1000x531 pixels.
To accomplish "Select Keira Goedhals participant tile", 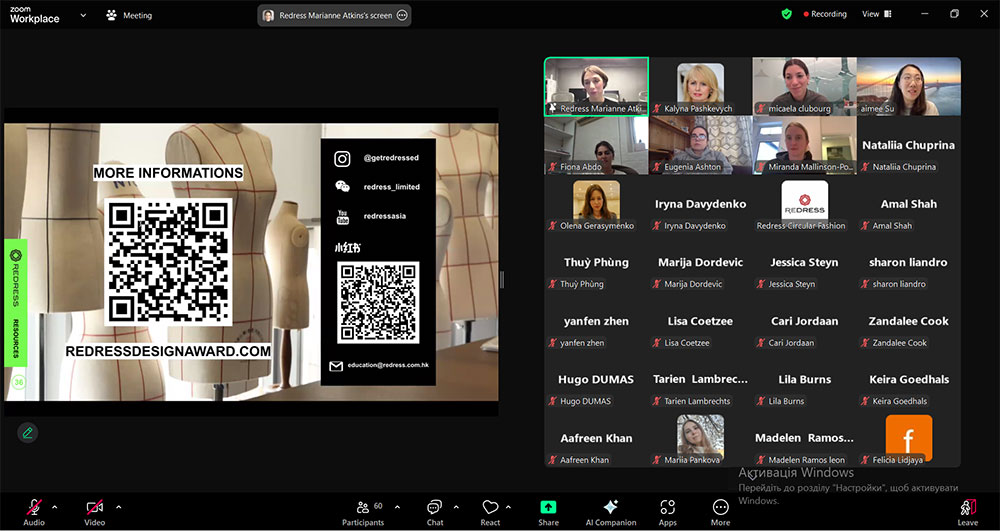I will point(909,380).
